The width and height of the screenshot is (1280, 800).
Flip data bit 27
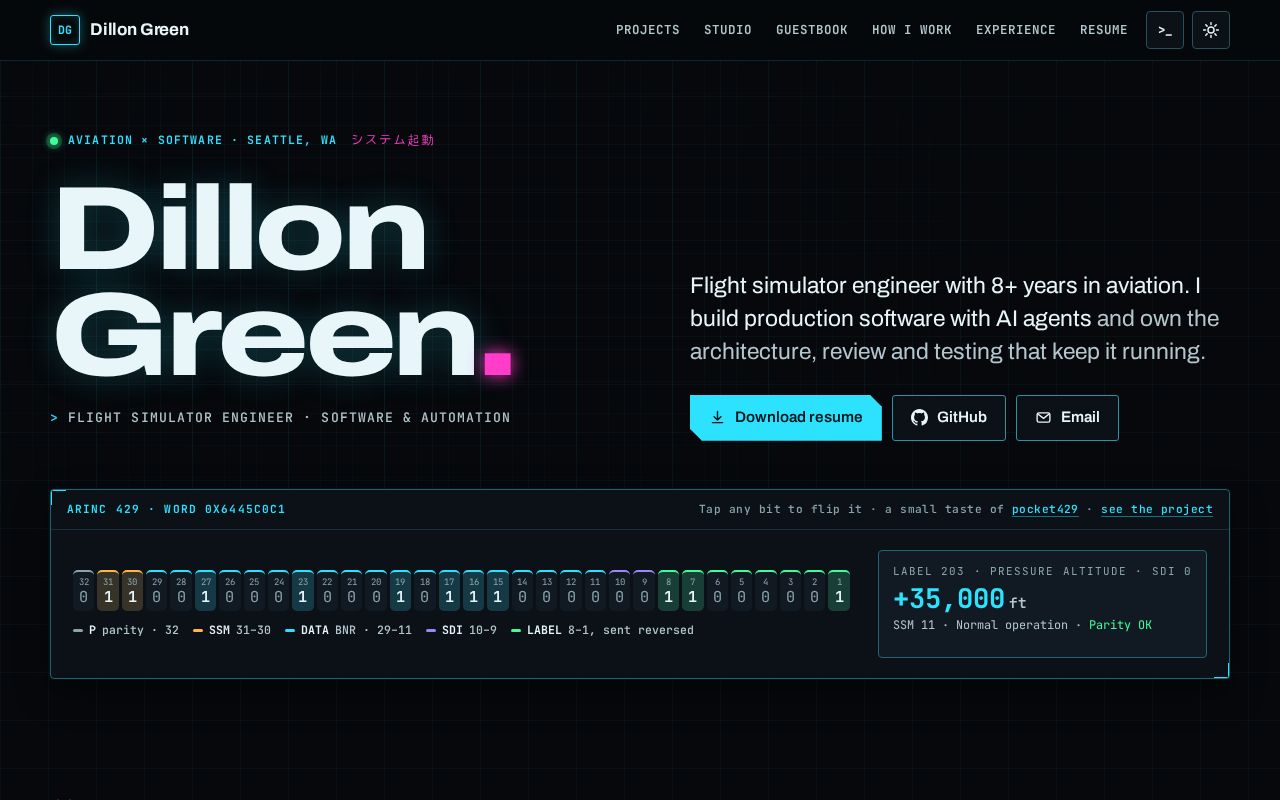point(206,591)
